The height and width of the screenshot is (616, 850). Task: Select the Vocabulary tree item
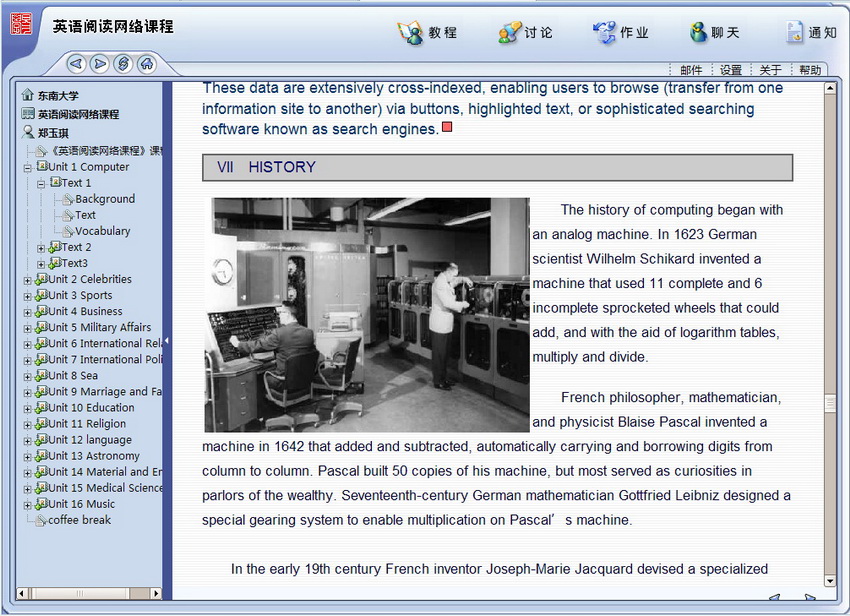point(103,231)
